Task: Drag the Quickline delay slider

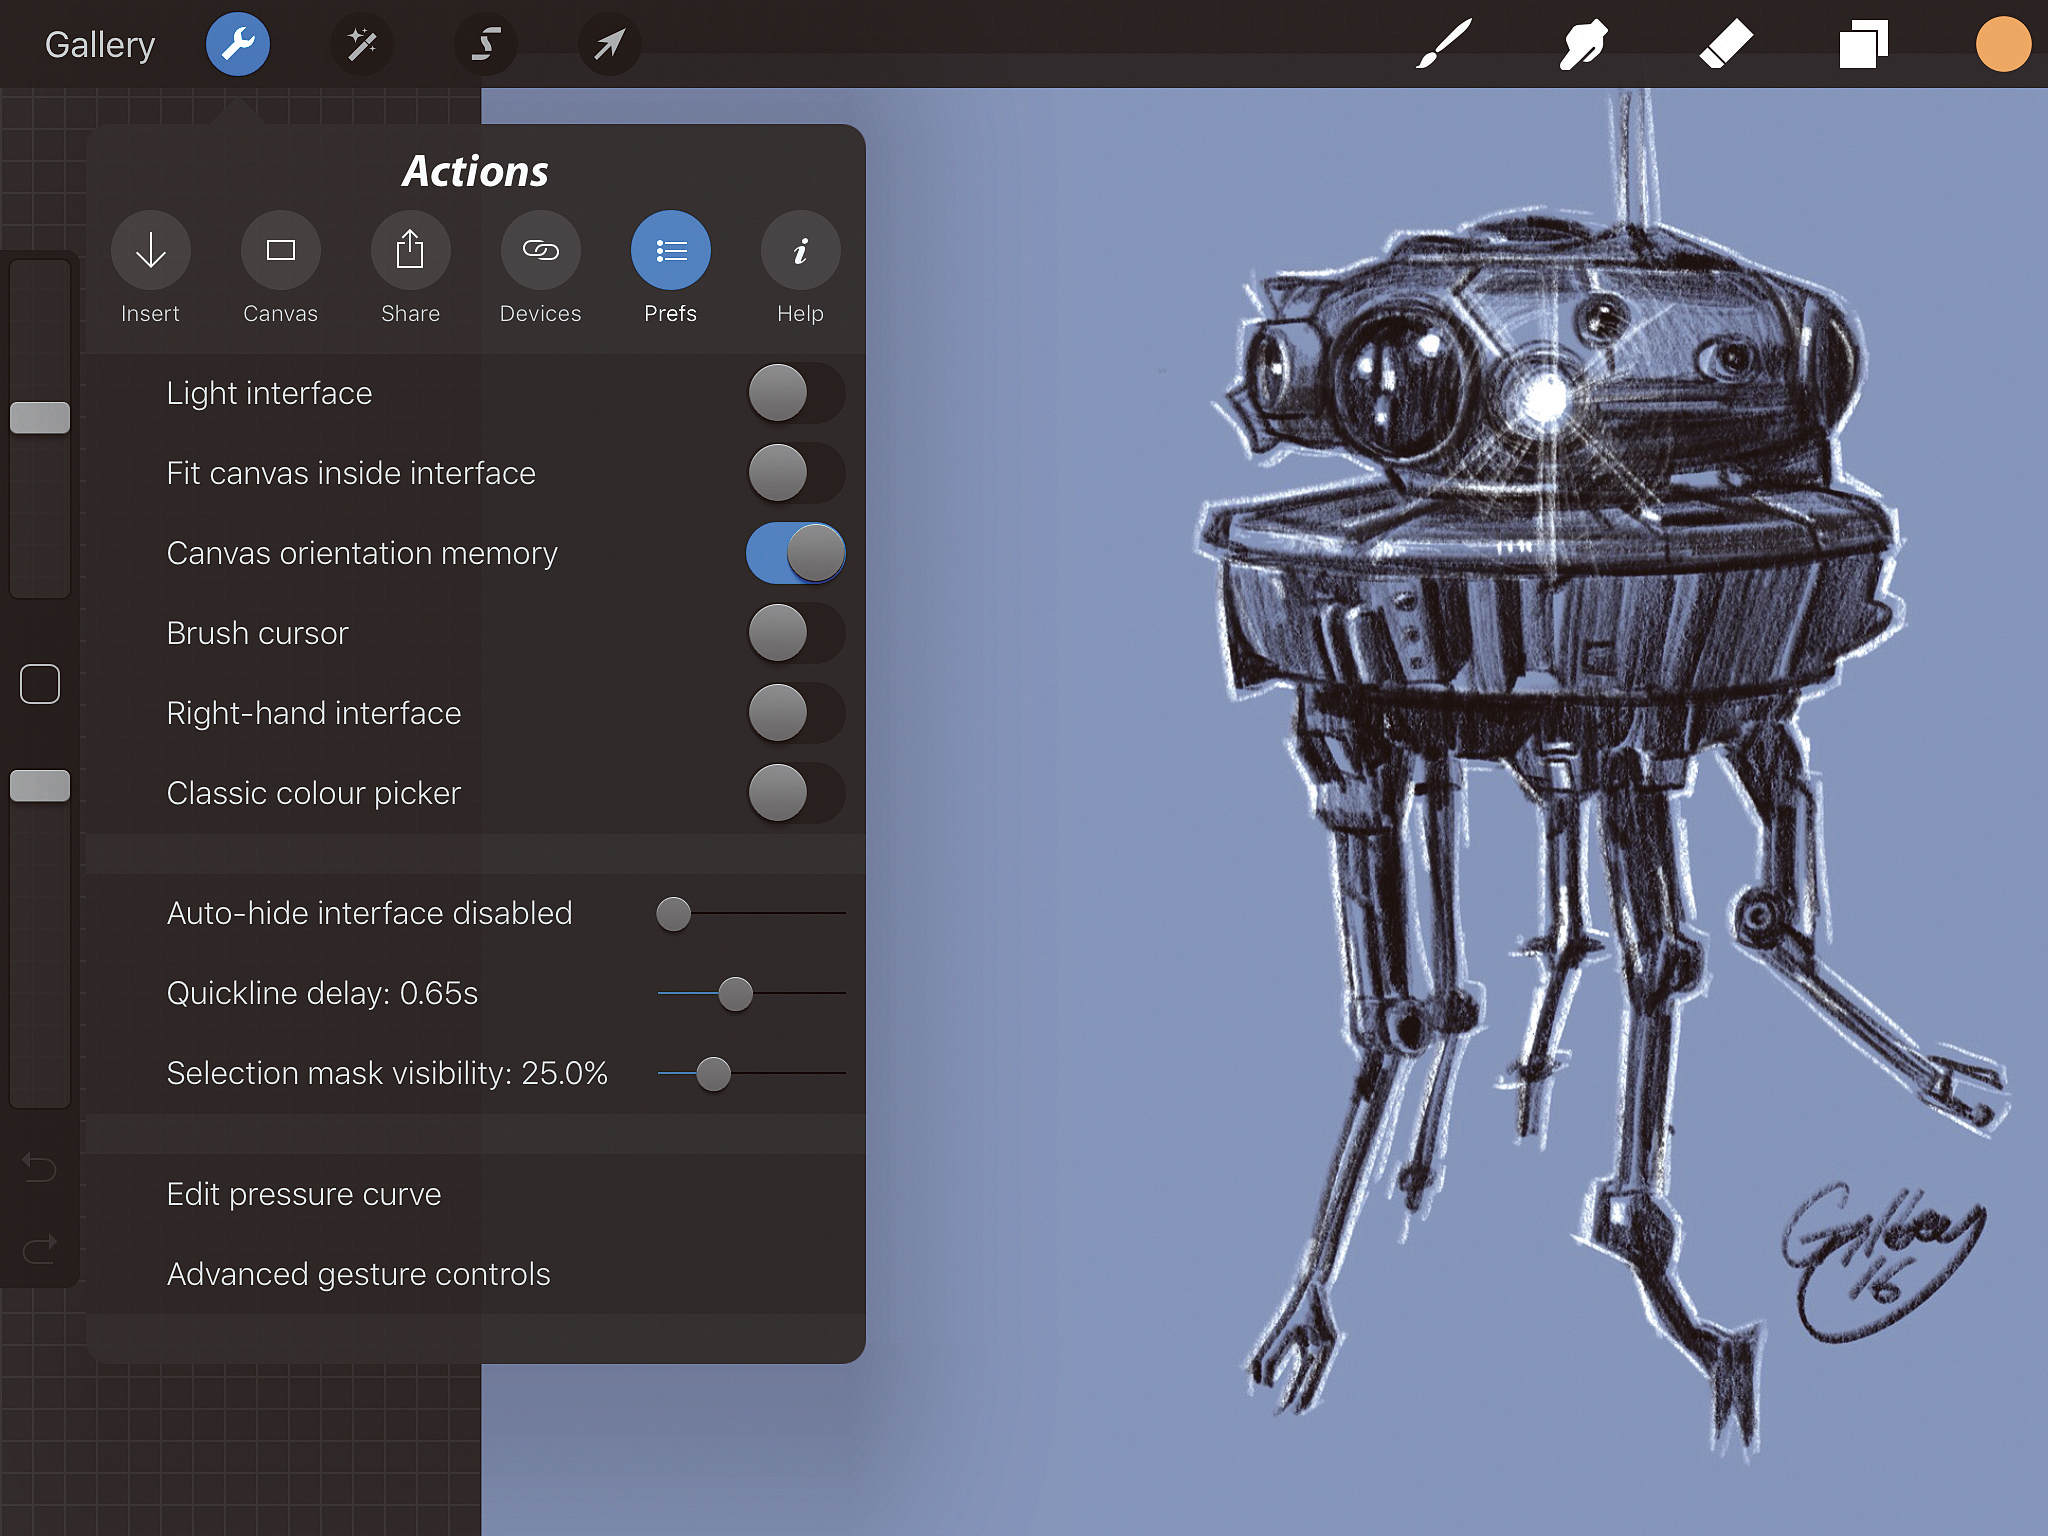Action: [734, 991]
